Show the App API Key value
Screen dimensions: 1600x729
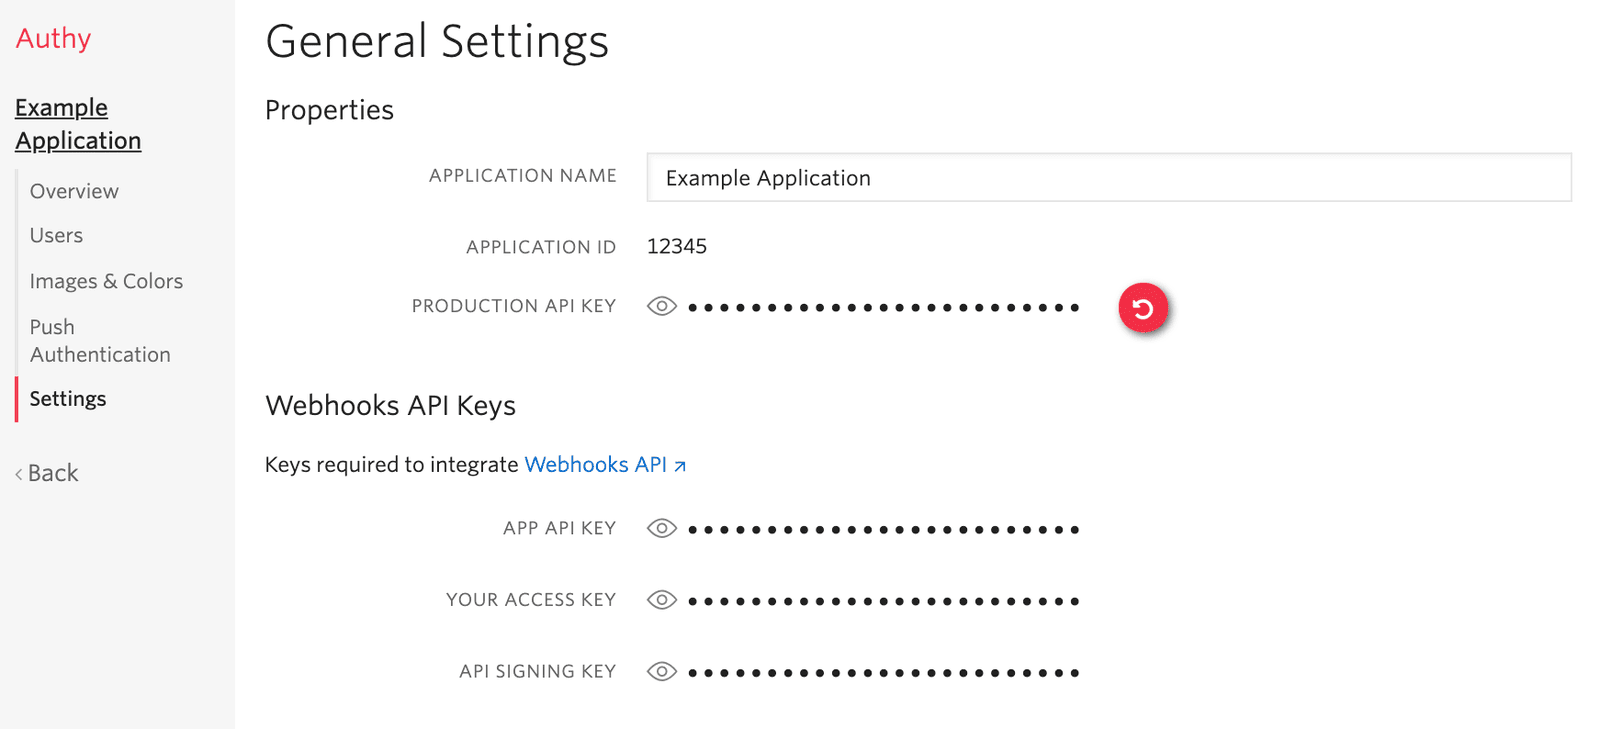coord(661,528)
